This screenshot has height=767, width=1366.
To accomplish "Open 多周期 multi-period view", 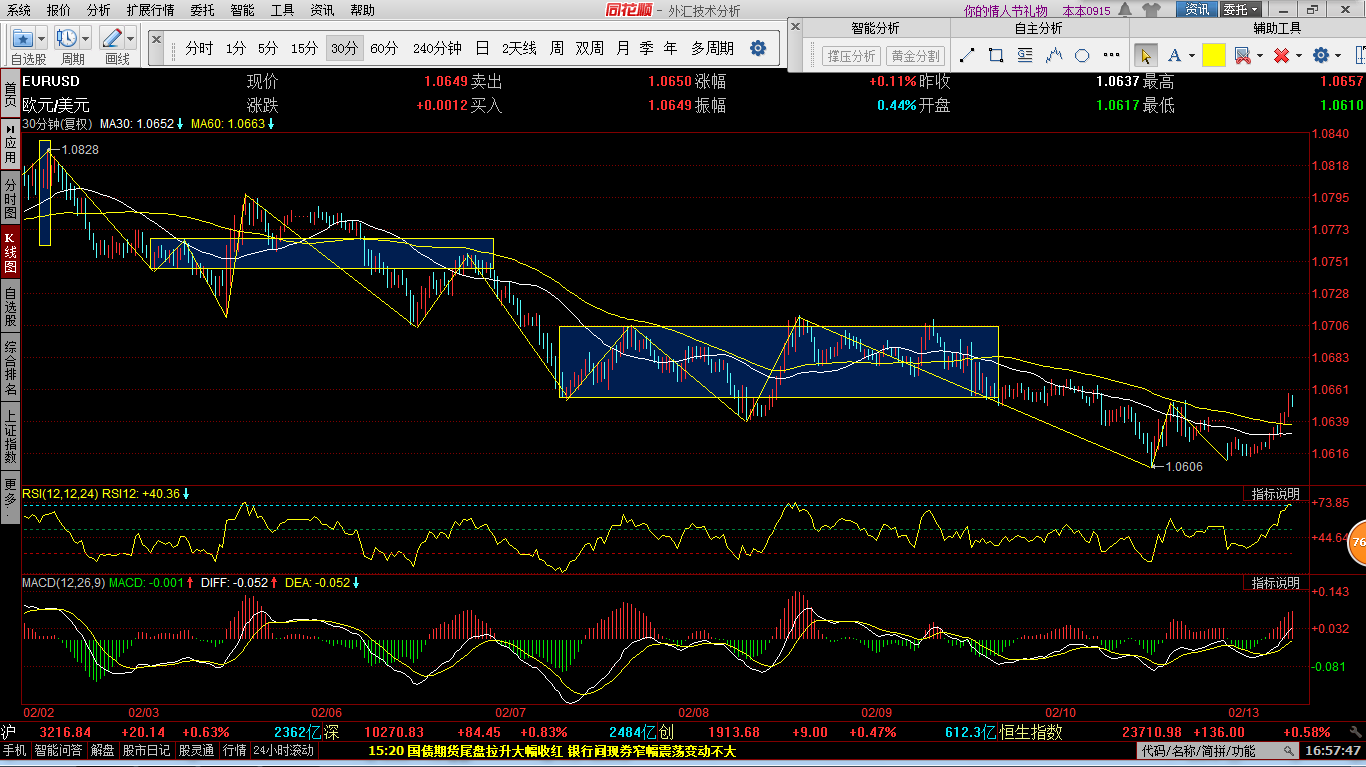I will pyautogui.click(x=712, y=48).
